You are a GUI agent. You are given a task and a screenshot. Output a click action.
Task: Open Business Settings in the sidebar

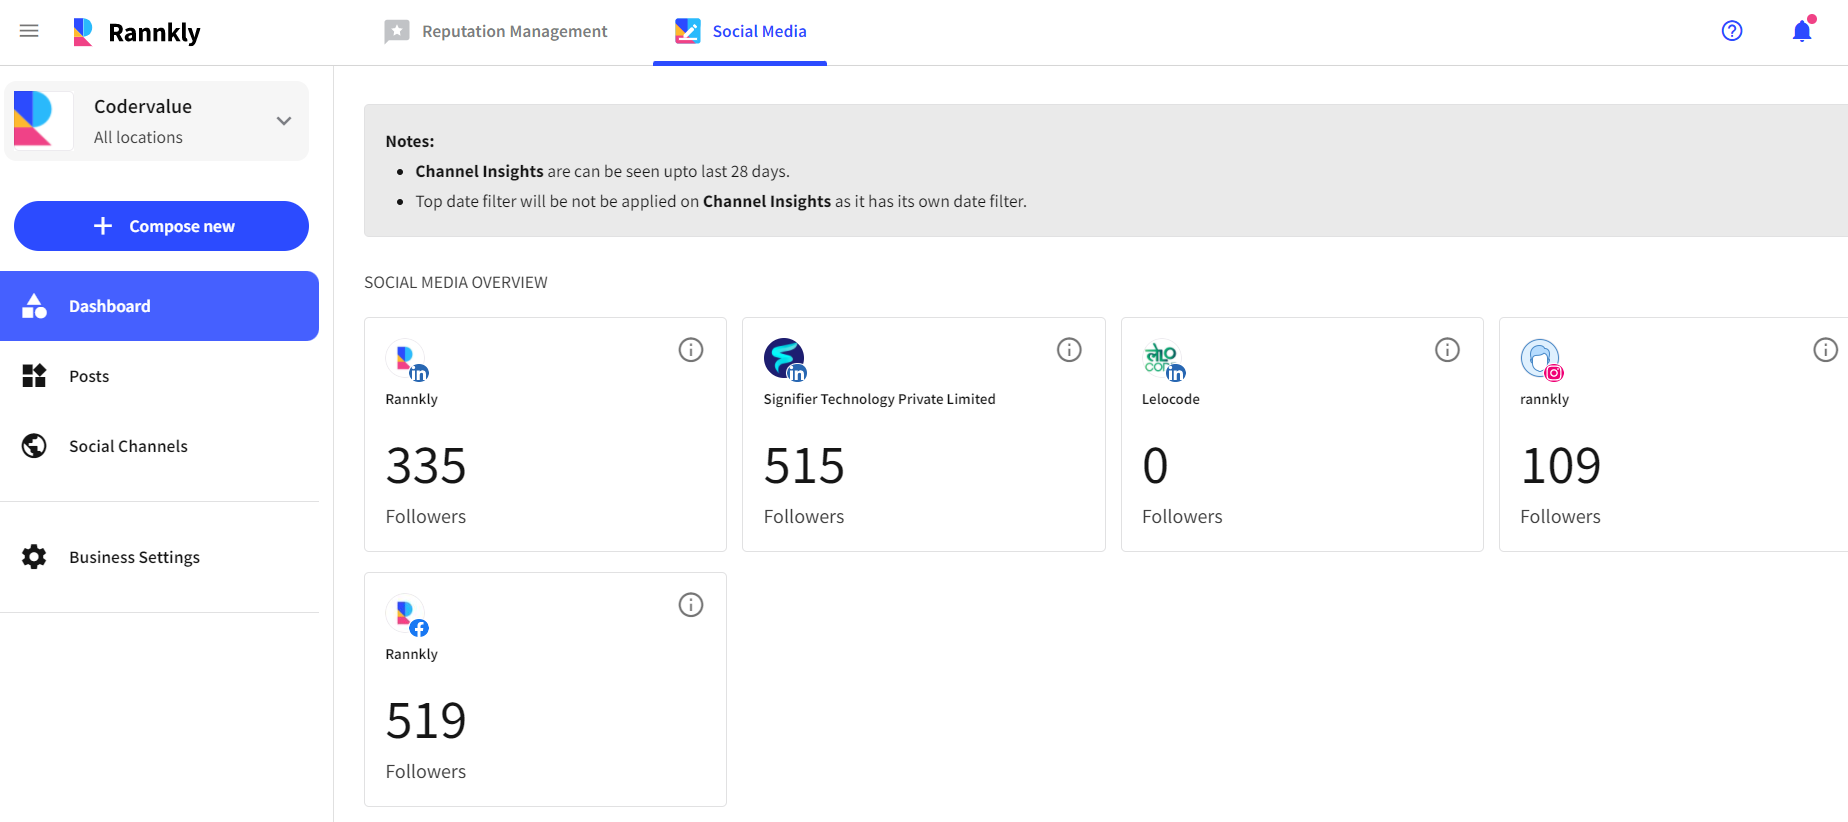coord(159,557)
